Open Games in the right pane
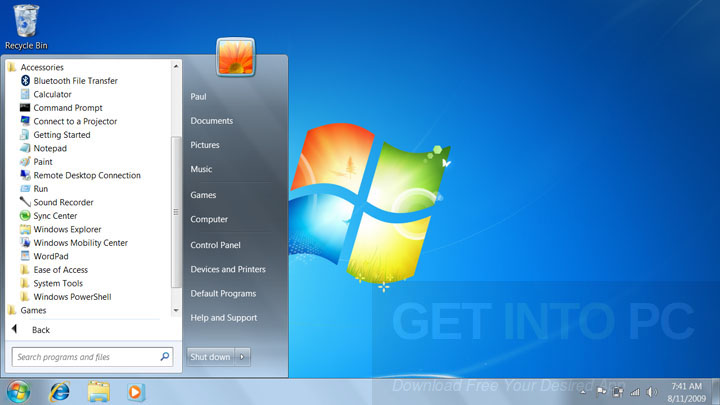 [203, 195]
